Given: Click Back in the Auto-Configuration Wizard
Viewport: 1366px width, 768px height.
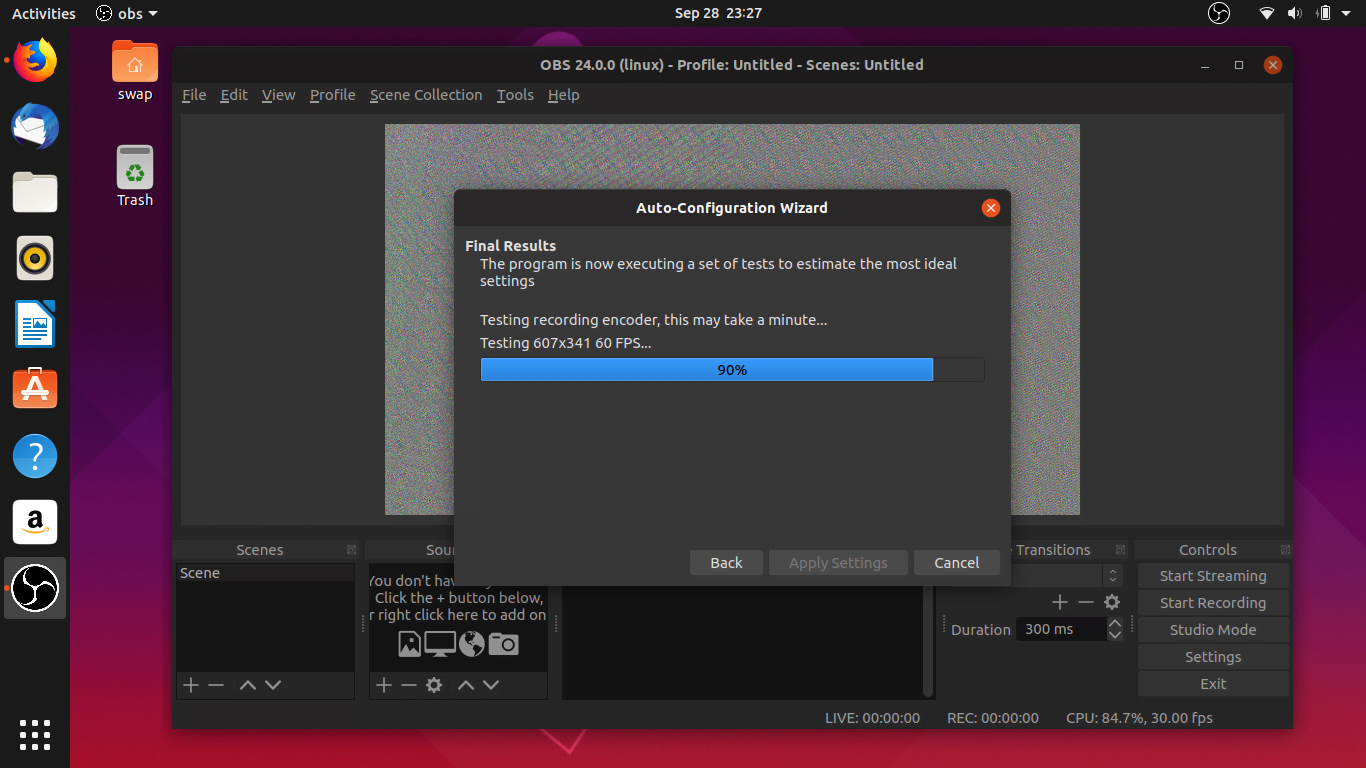Looking at the screenshot, I should (726, 563).
